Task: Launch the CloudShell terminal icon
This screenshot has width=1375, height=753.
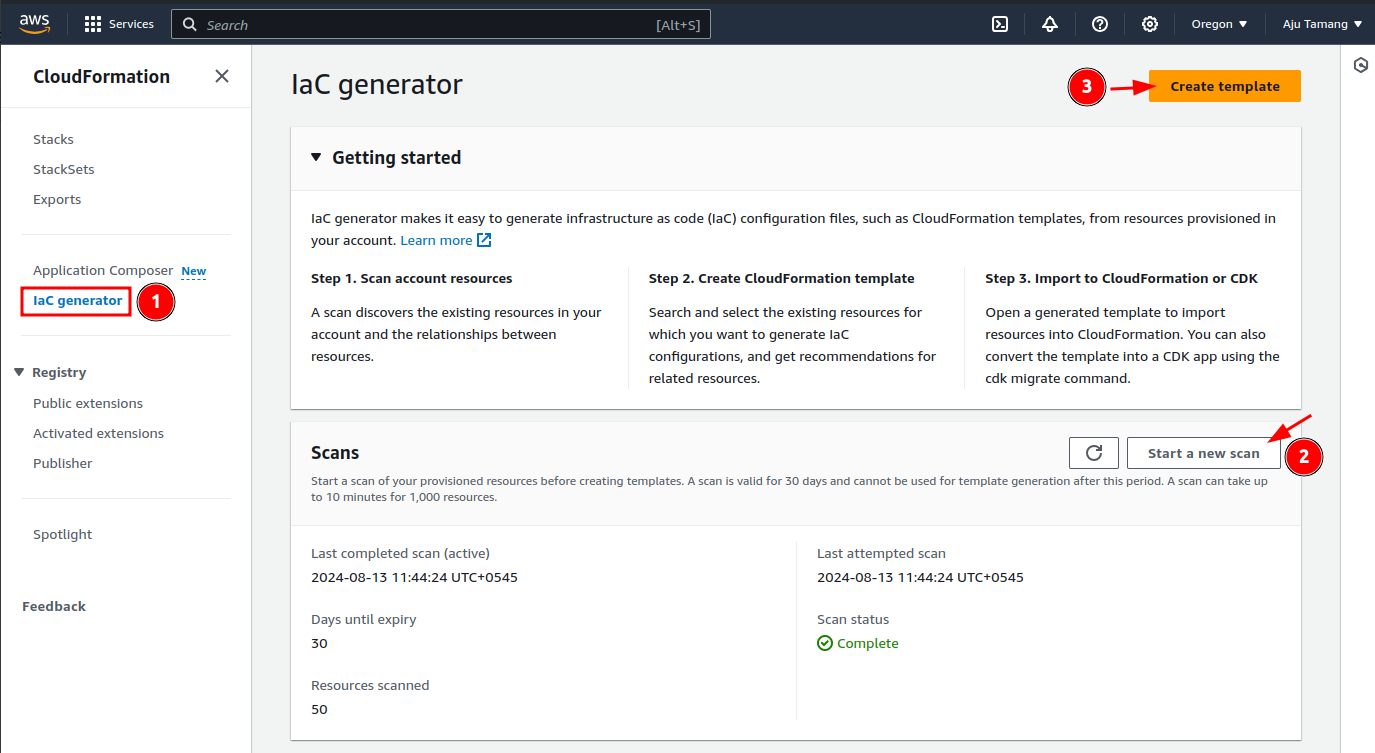Action: (999, 24)
